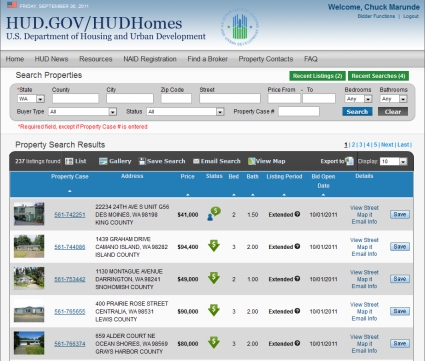Click thumbnail photo of Ocean Shores property
The image size is (425, 361).
tap(29, 343)
